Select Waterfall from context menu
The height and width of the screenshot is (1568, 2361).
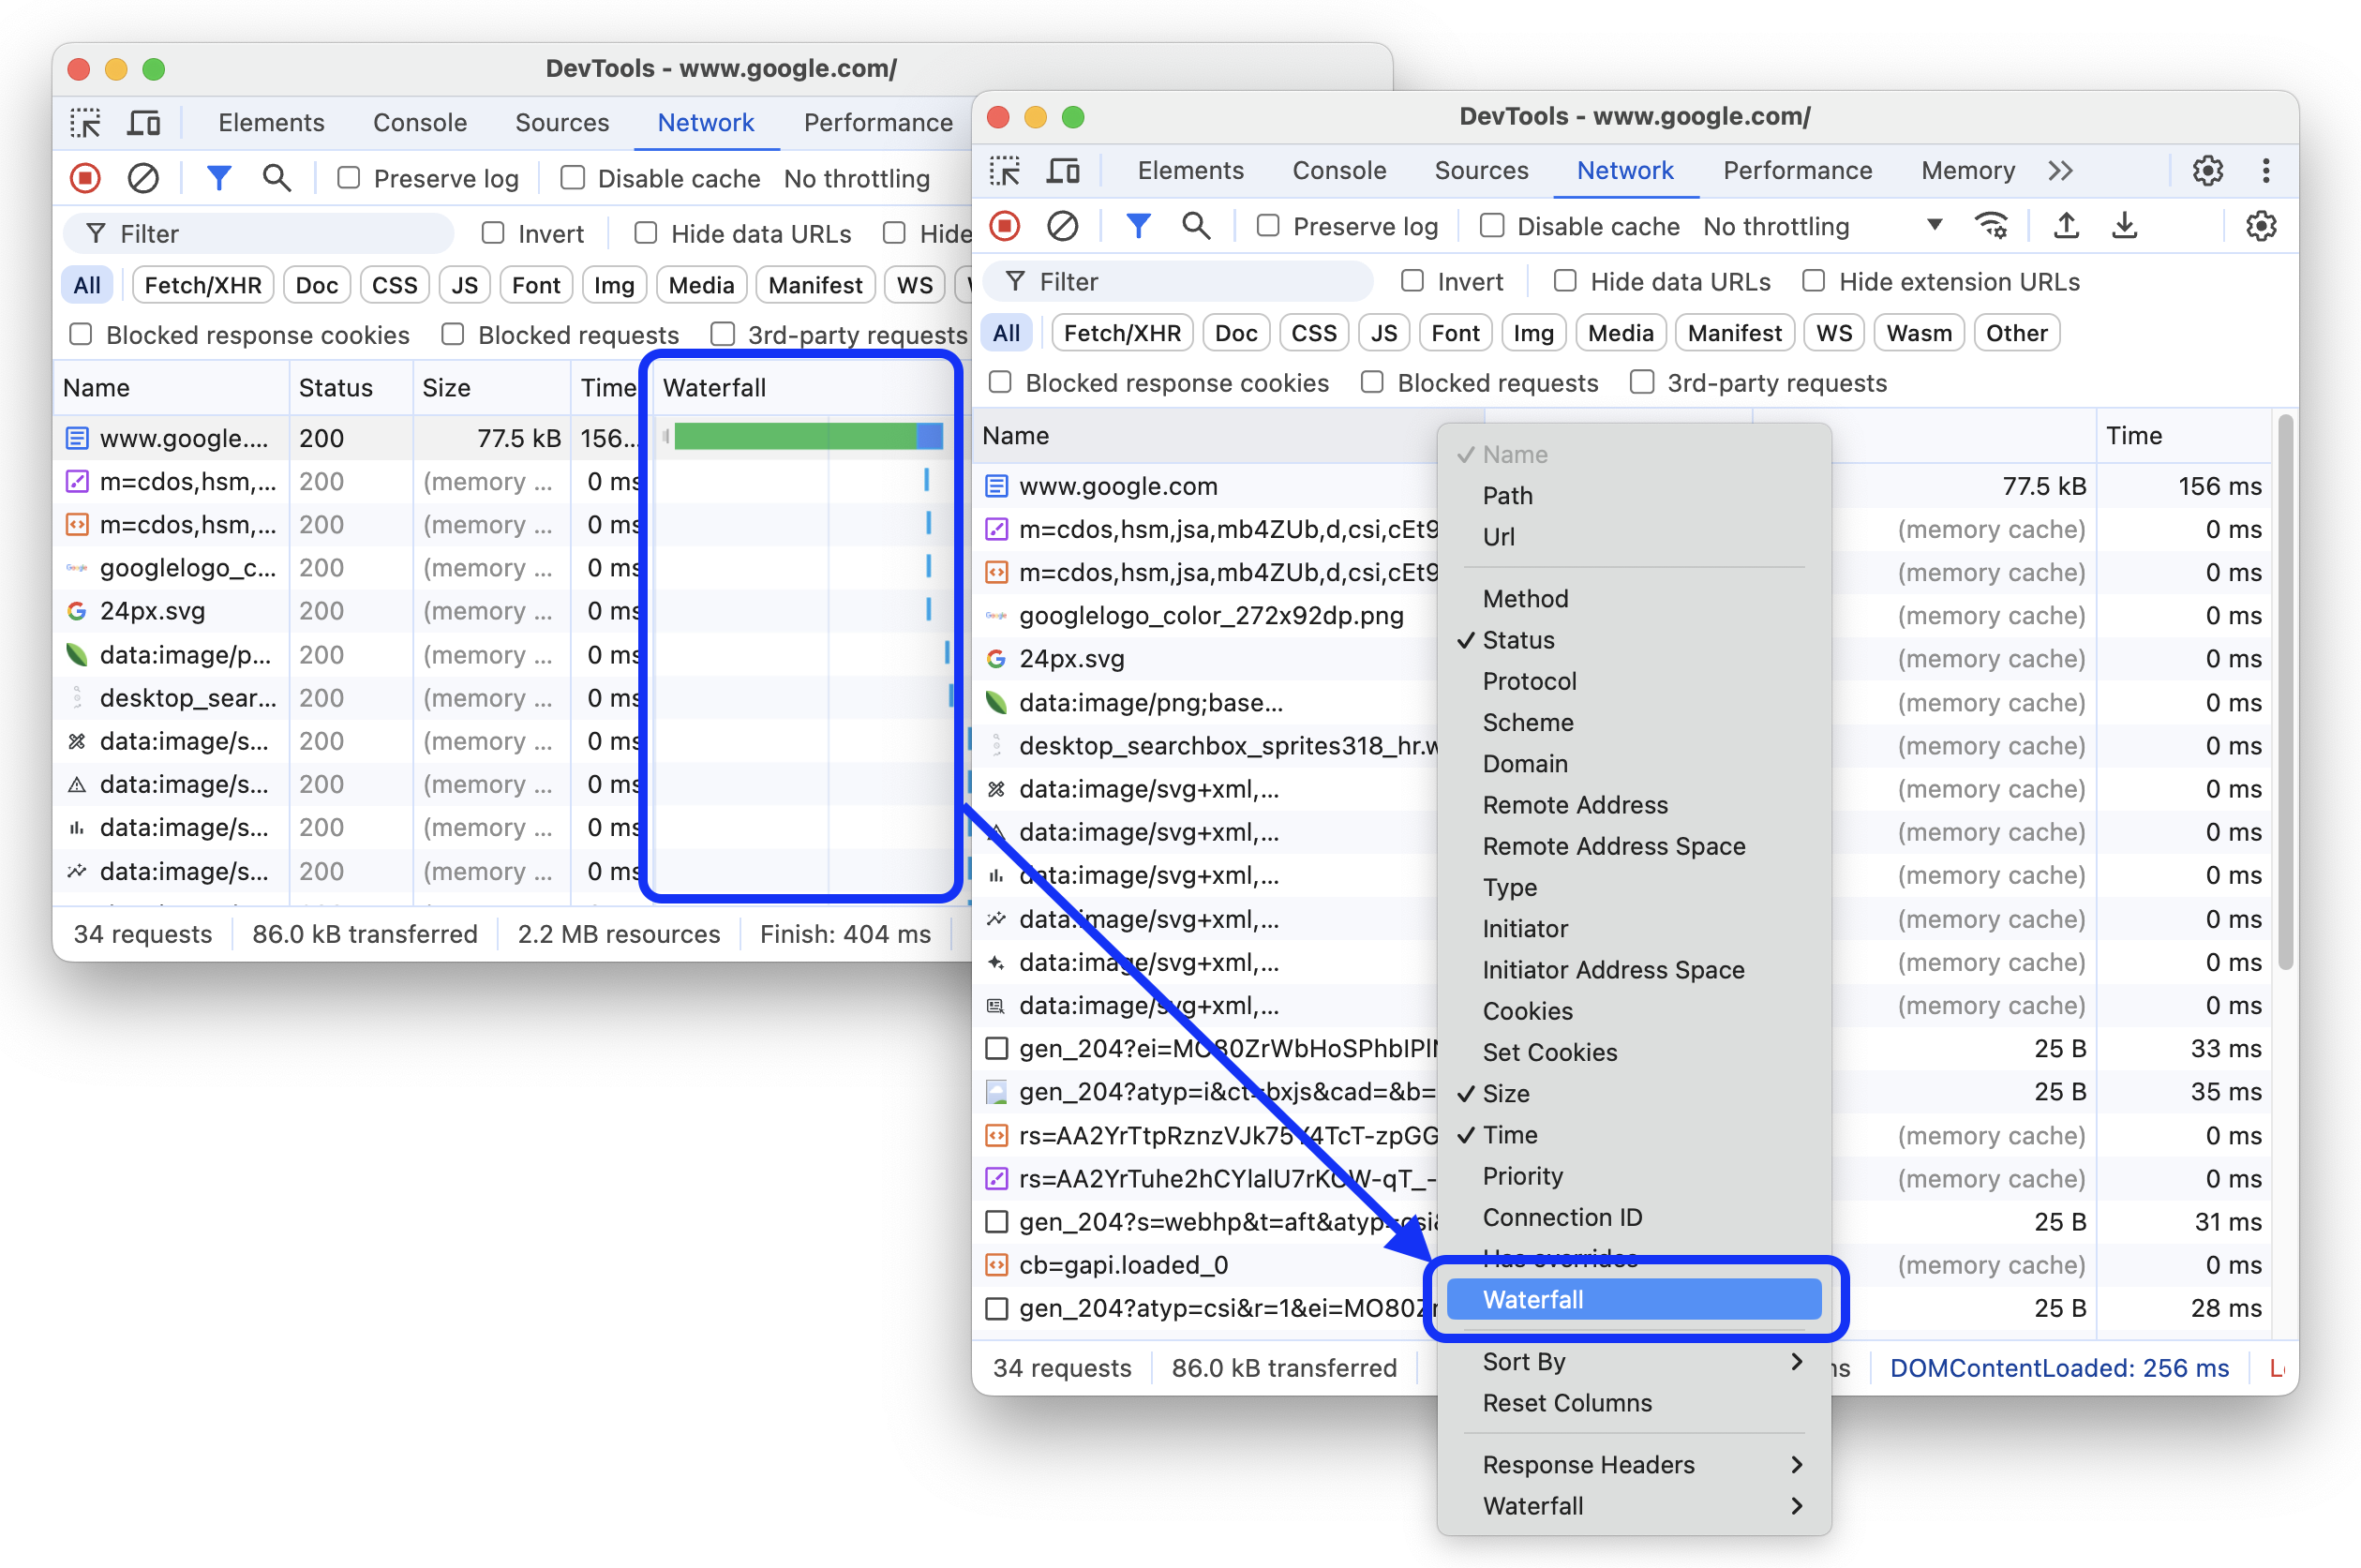tap(1635, 1298)
